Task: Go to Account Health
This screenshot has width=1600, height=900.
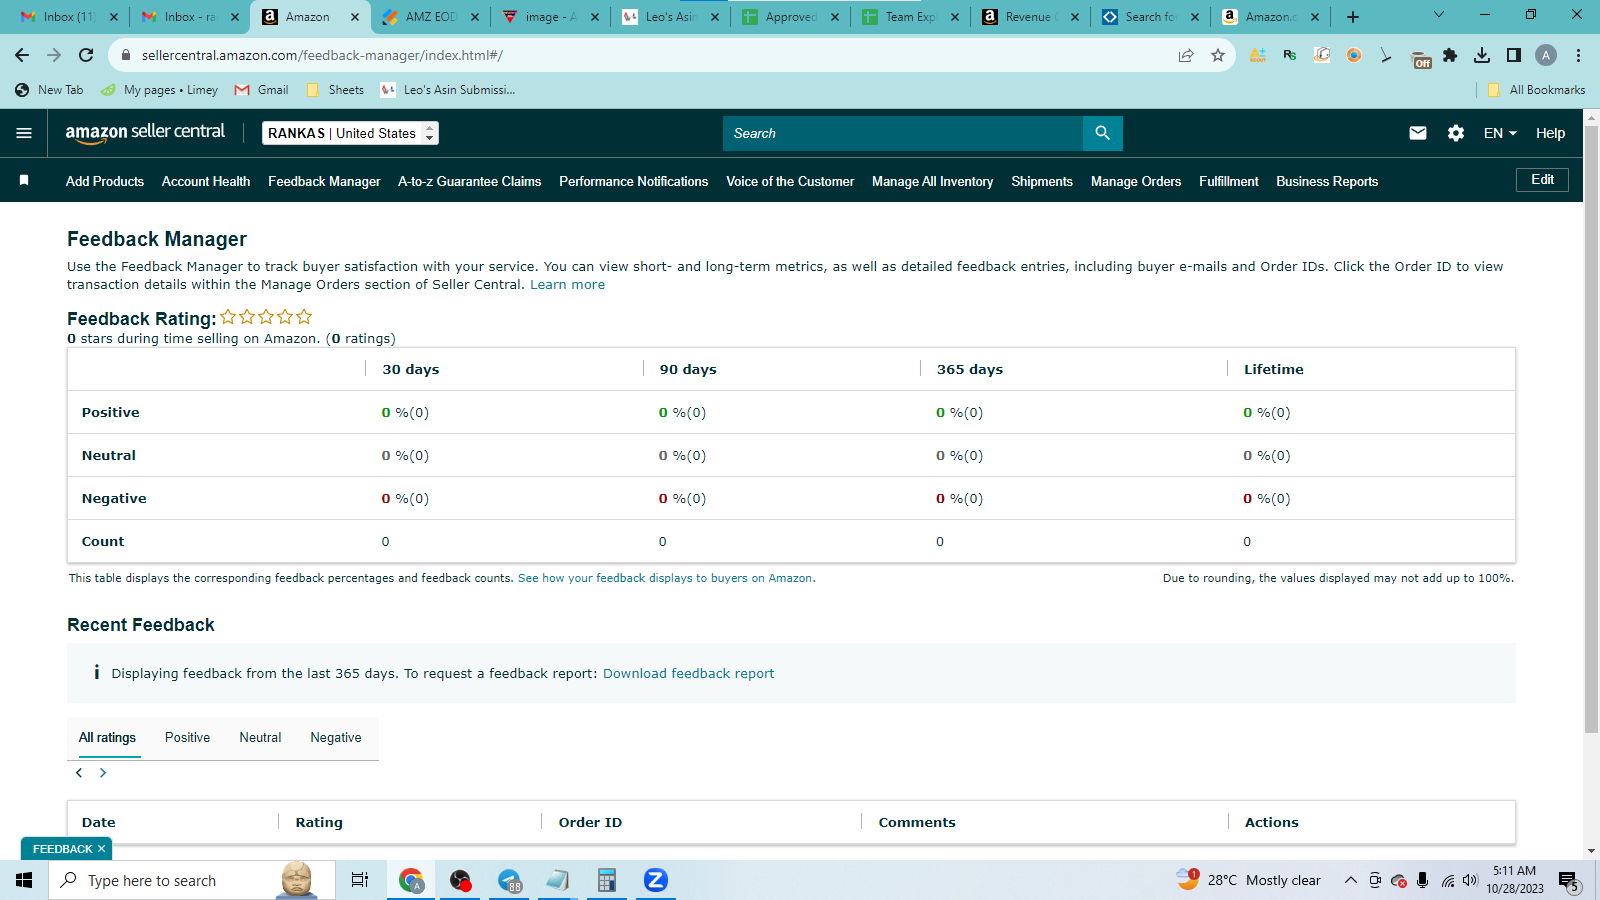Action: [x=206, y=181]
